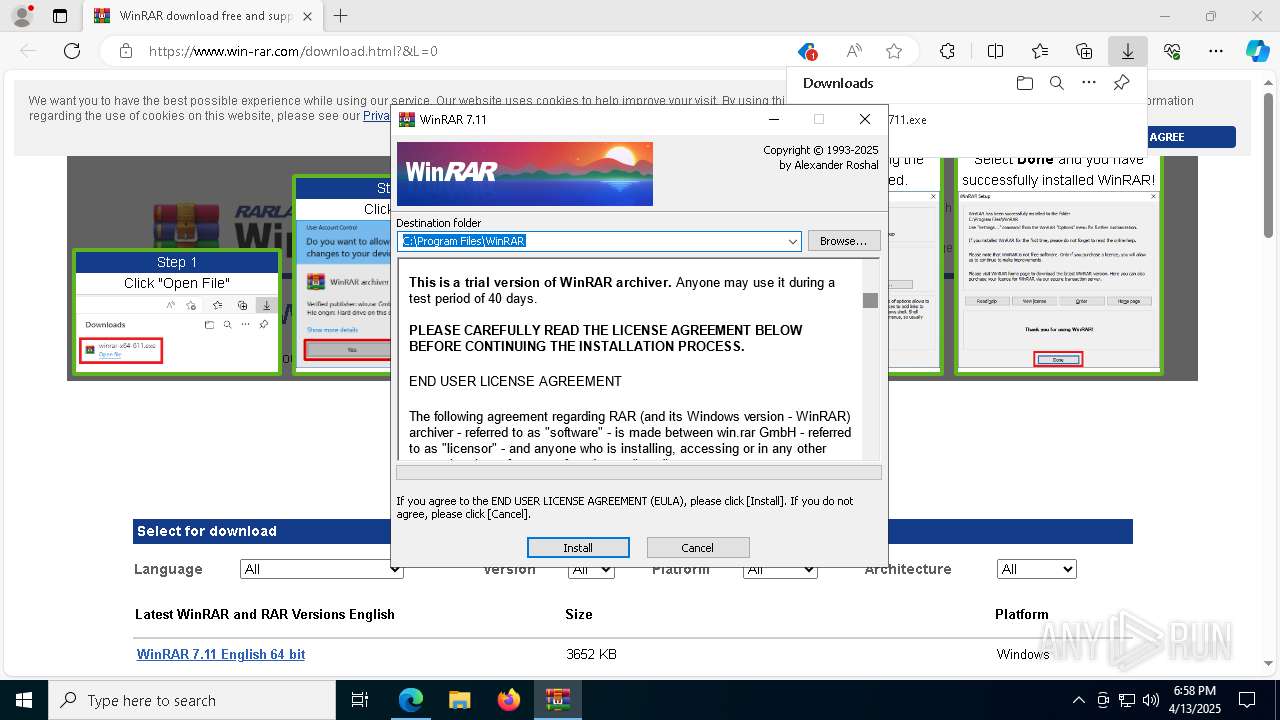This screenshot has width=1280, height=720.
Task: Open the Platform dropdown on the web page
Action: (x=780, y=569)
